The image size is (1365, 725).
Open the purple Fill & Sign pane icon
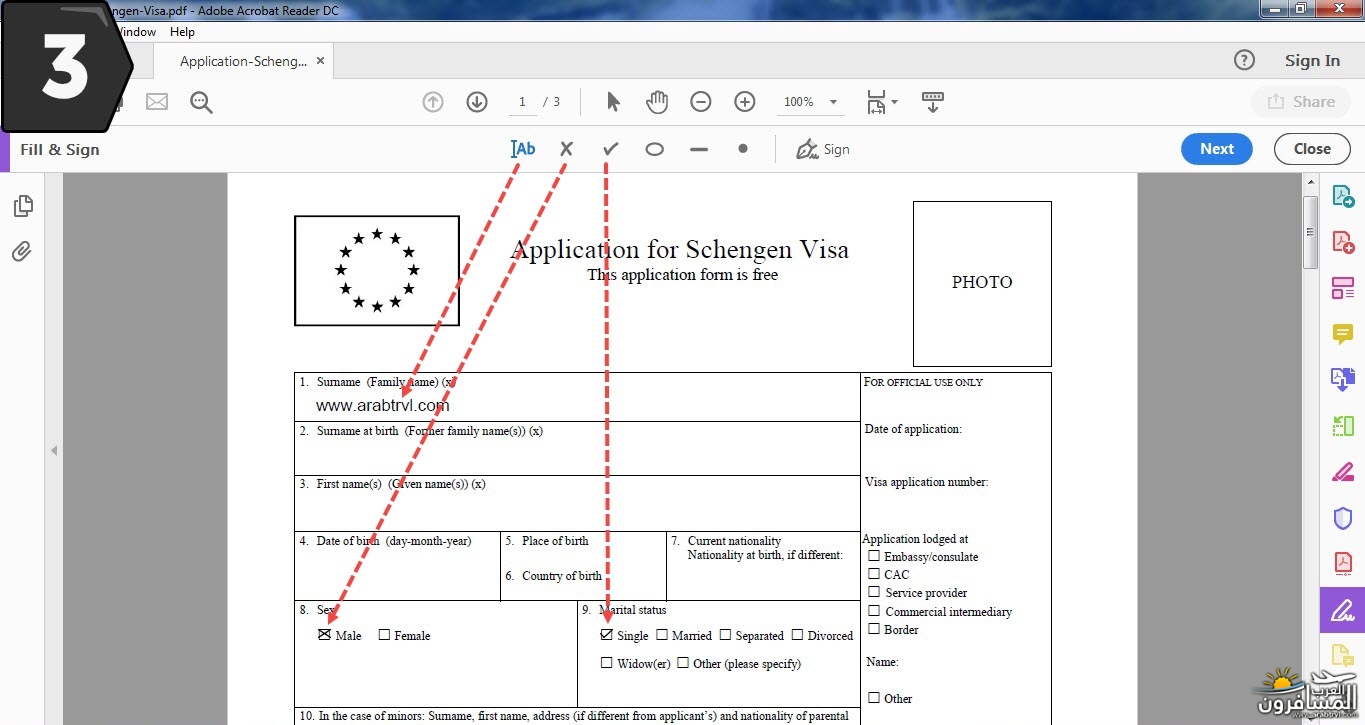[1342, 609]
